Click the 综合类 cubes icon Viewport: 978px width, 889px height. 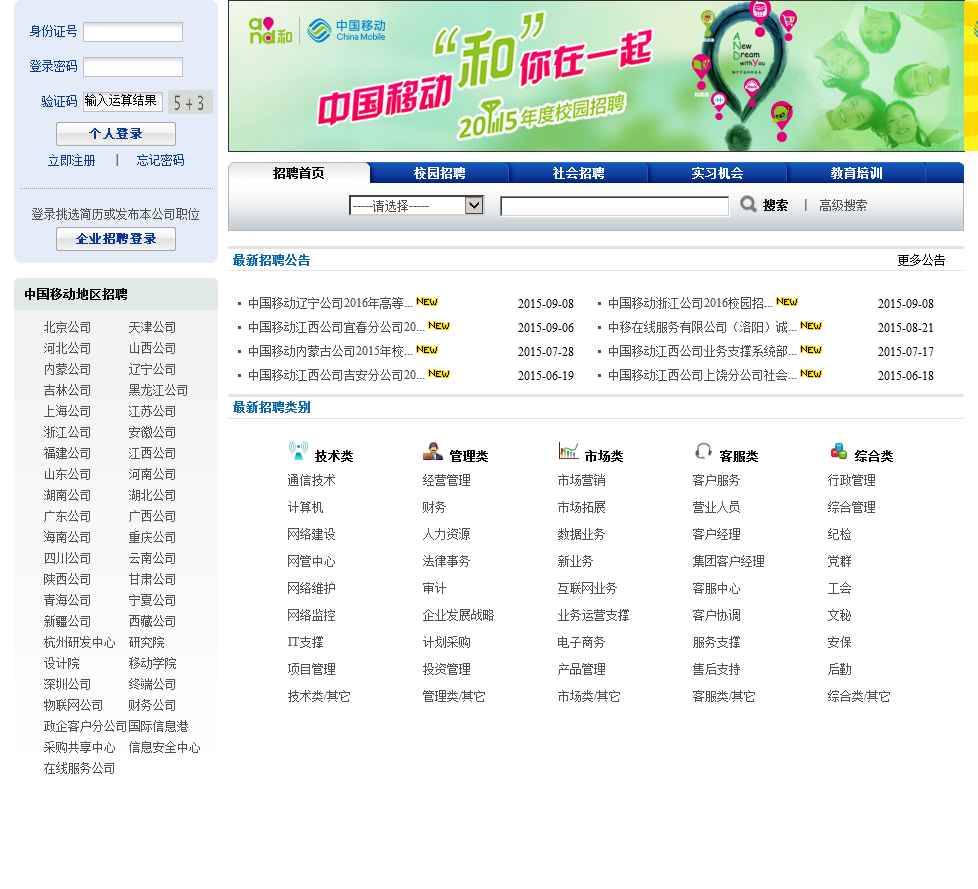pos(838,450)
